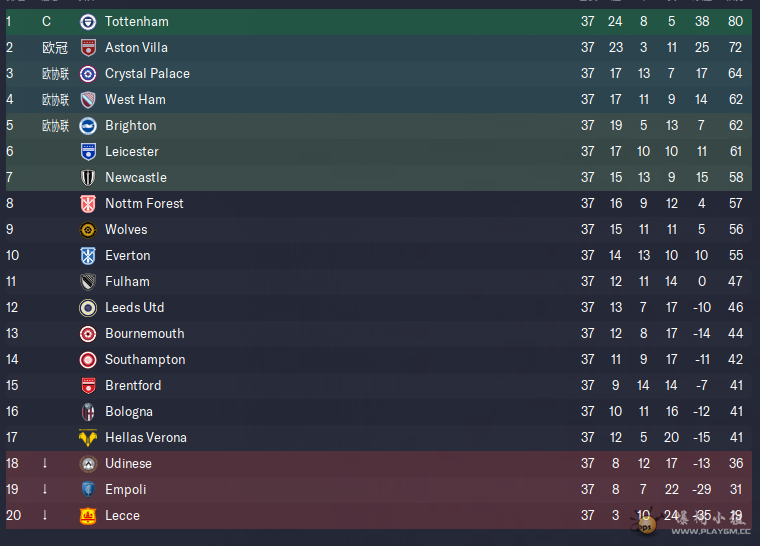
Task: Click the Leeds Utd points value 46
Action: coord(735,307)
